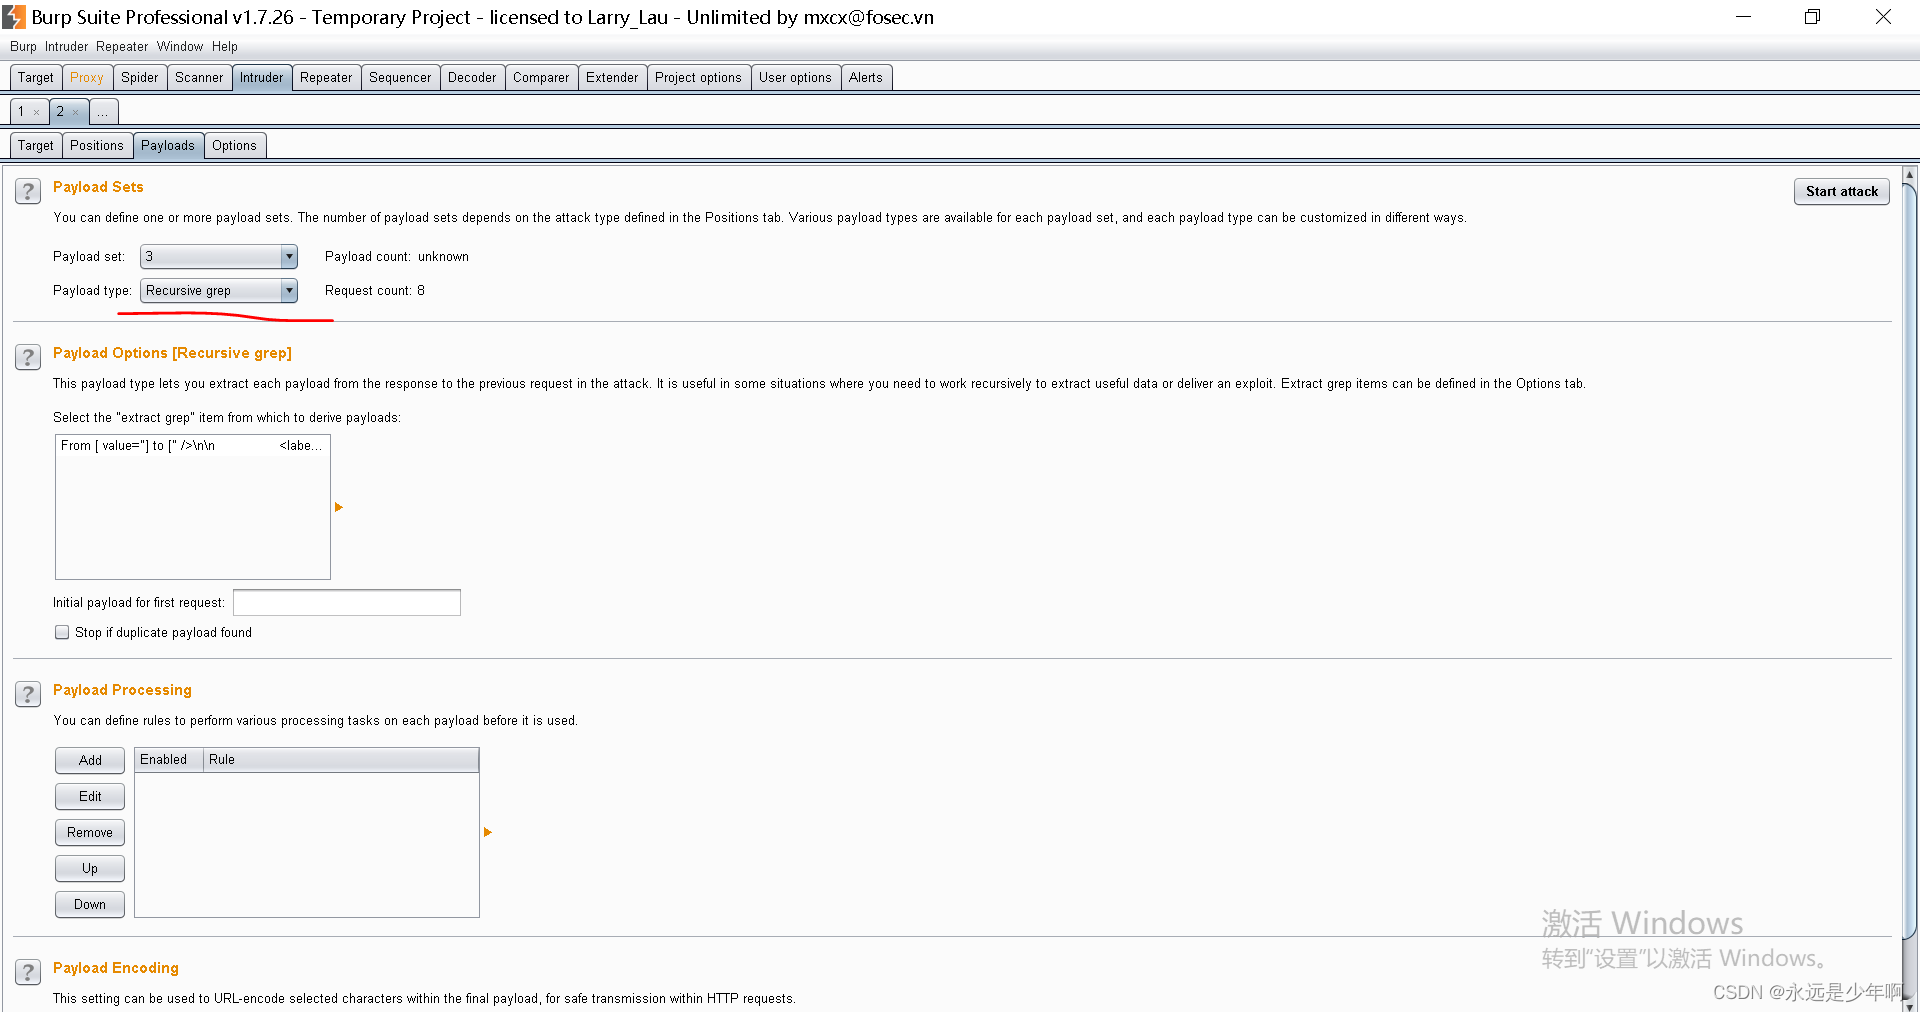This screenshot has width=1920, height=1012.
Task: Open the Intruder Positions sub-tab
Action: [x=97, y=146]
